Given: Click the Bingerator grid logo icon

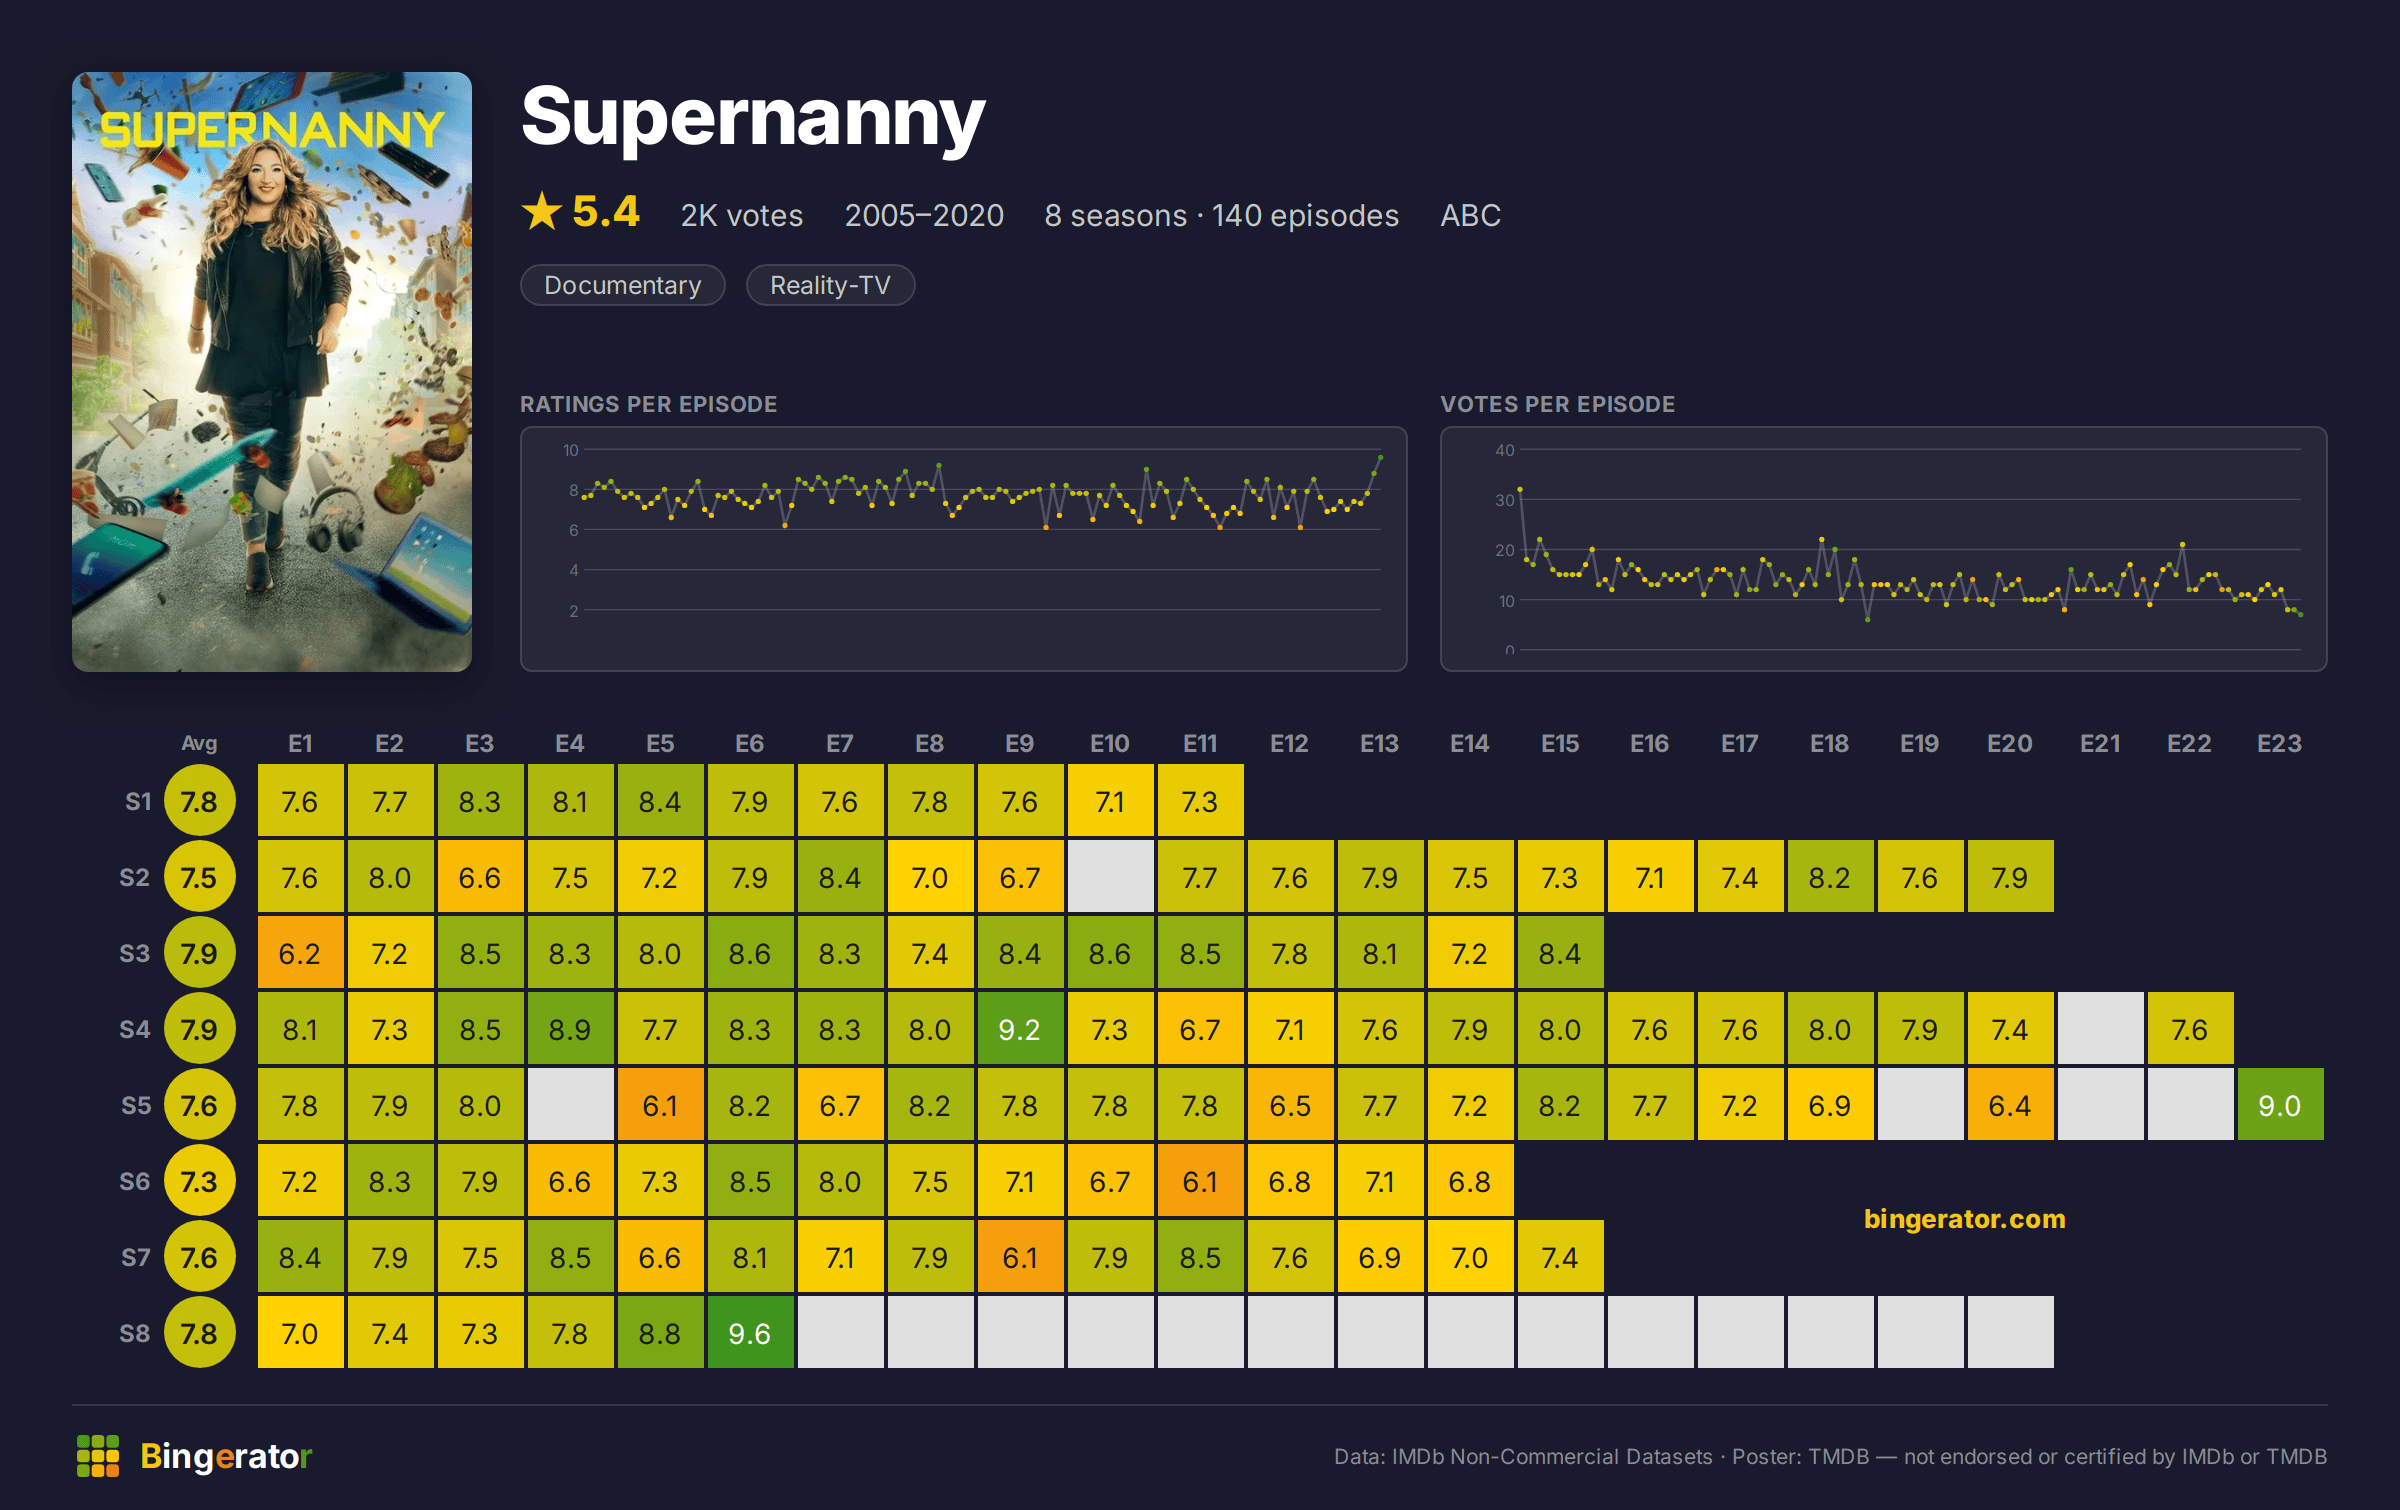Looking at the screenshot, I should (x=98, y=1456).
